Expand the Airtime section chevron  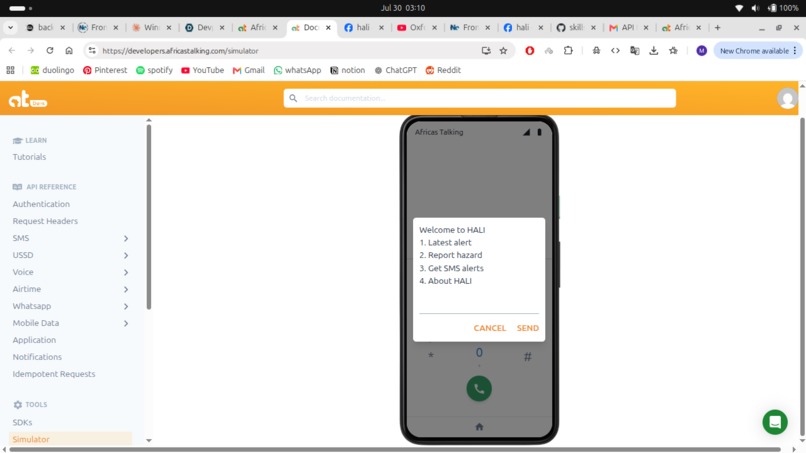pos(126,289)
